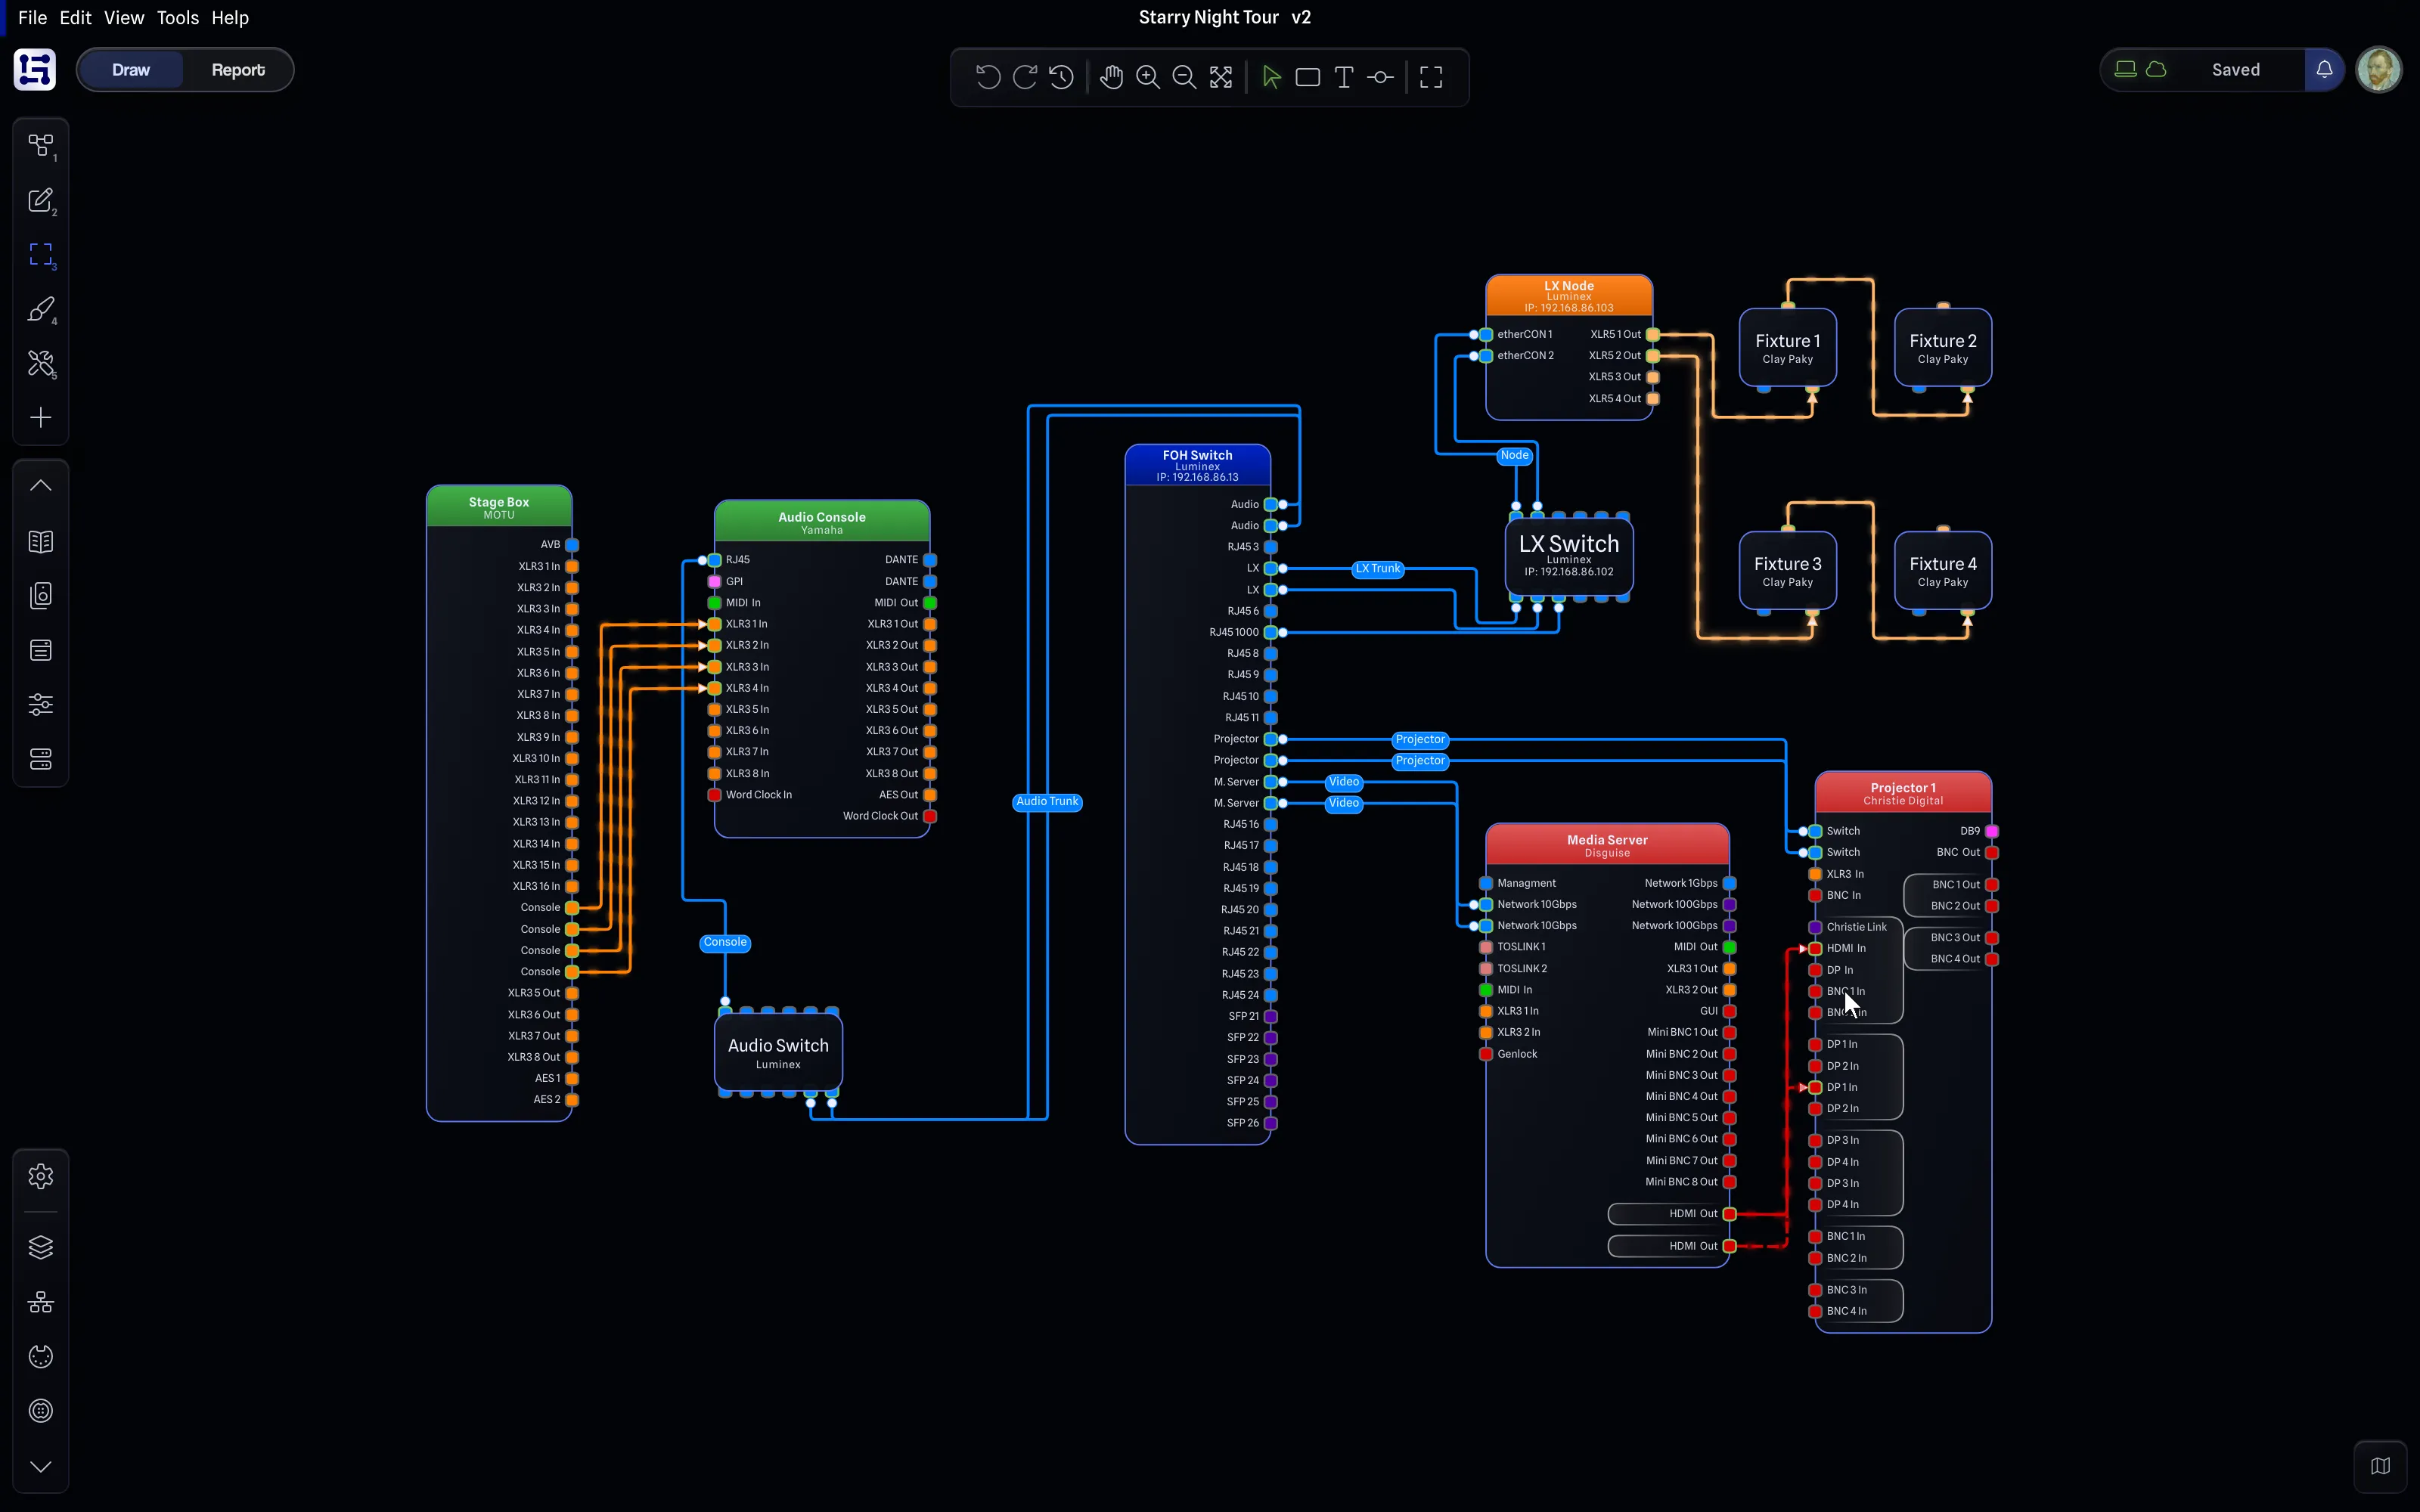Open the View menu
This screenshot has width=2420, height=1512.
click(x=124, y=18)
